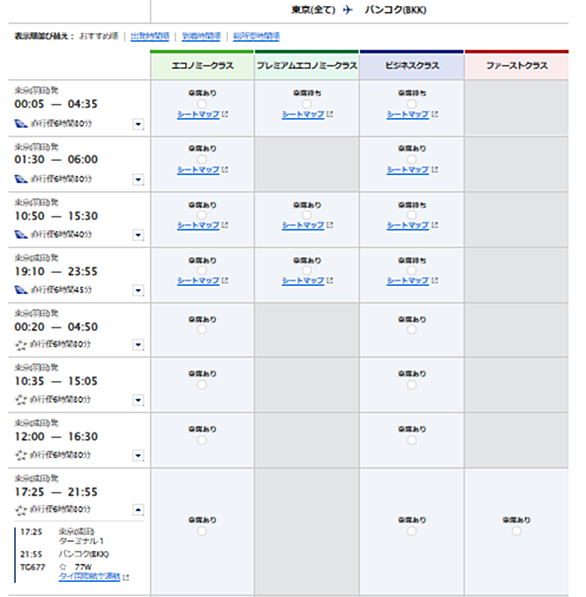
Task: Expand details for 00:05 — 04:35 flight
Action: point(138,124)
